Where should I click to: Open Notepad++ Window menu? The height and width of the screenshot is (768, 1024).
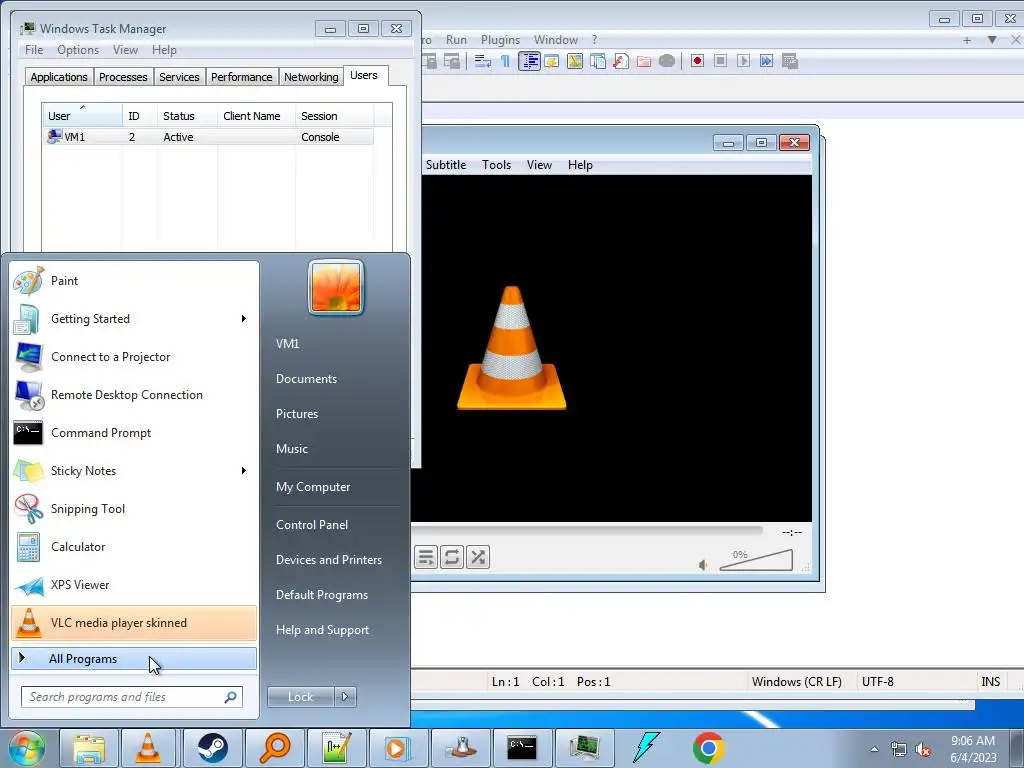pos(556,40)
